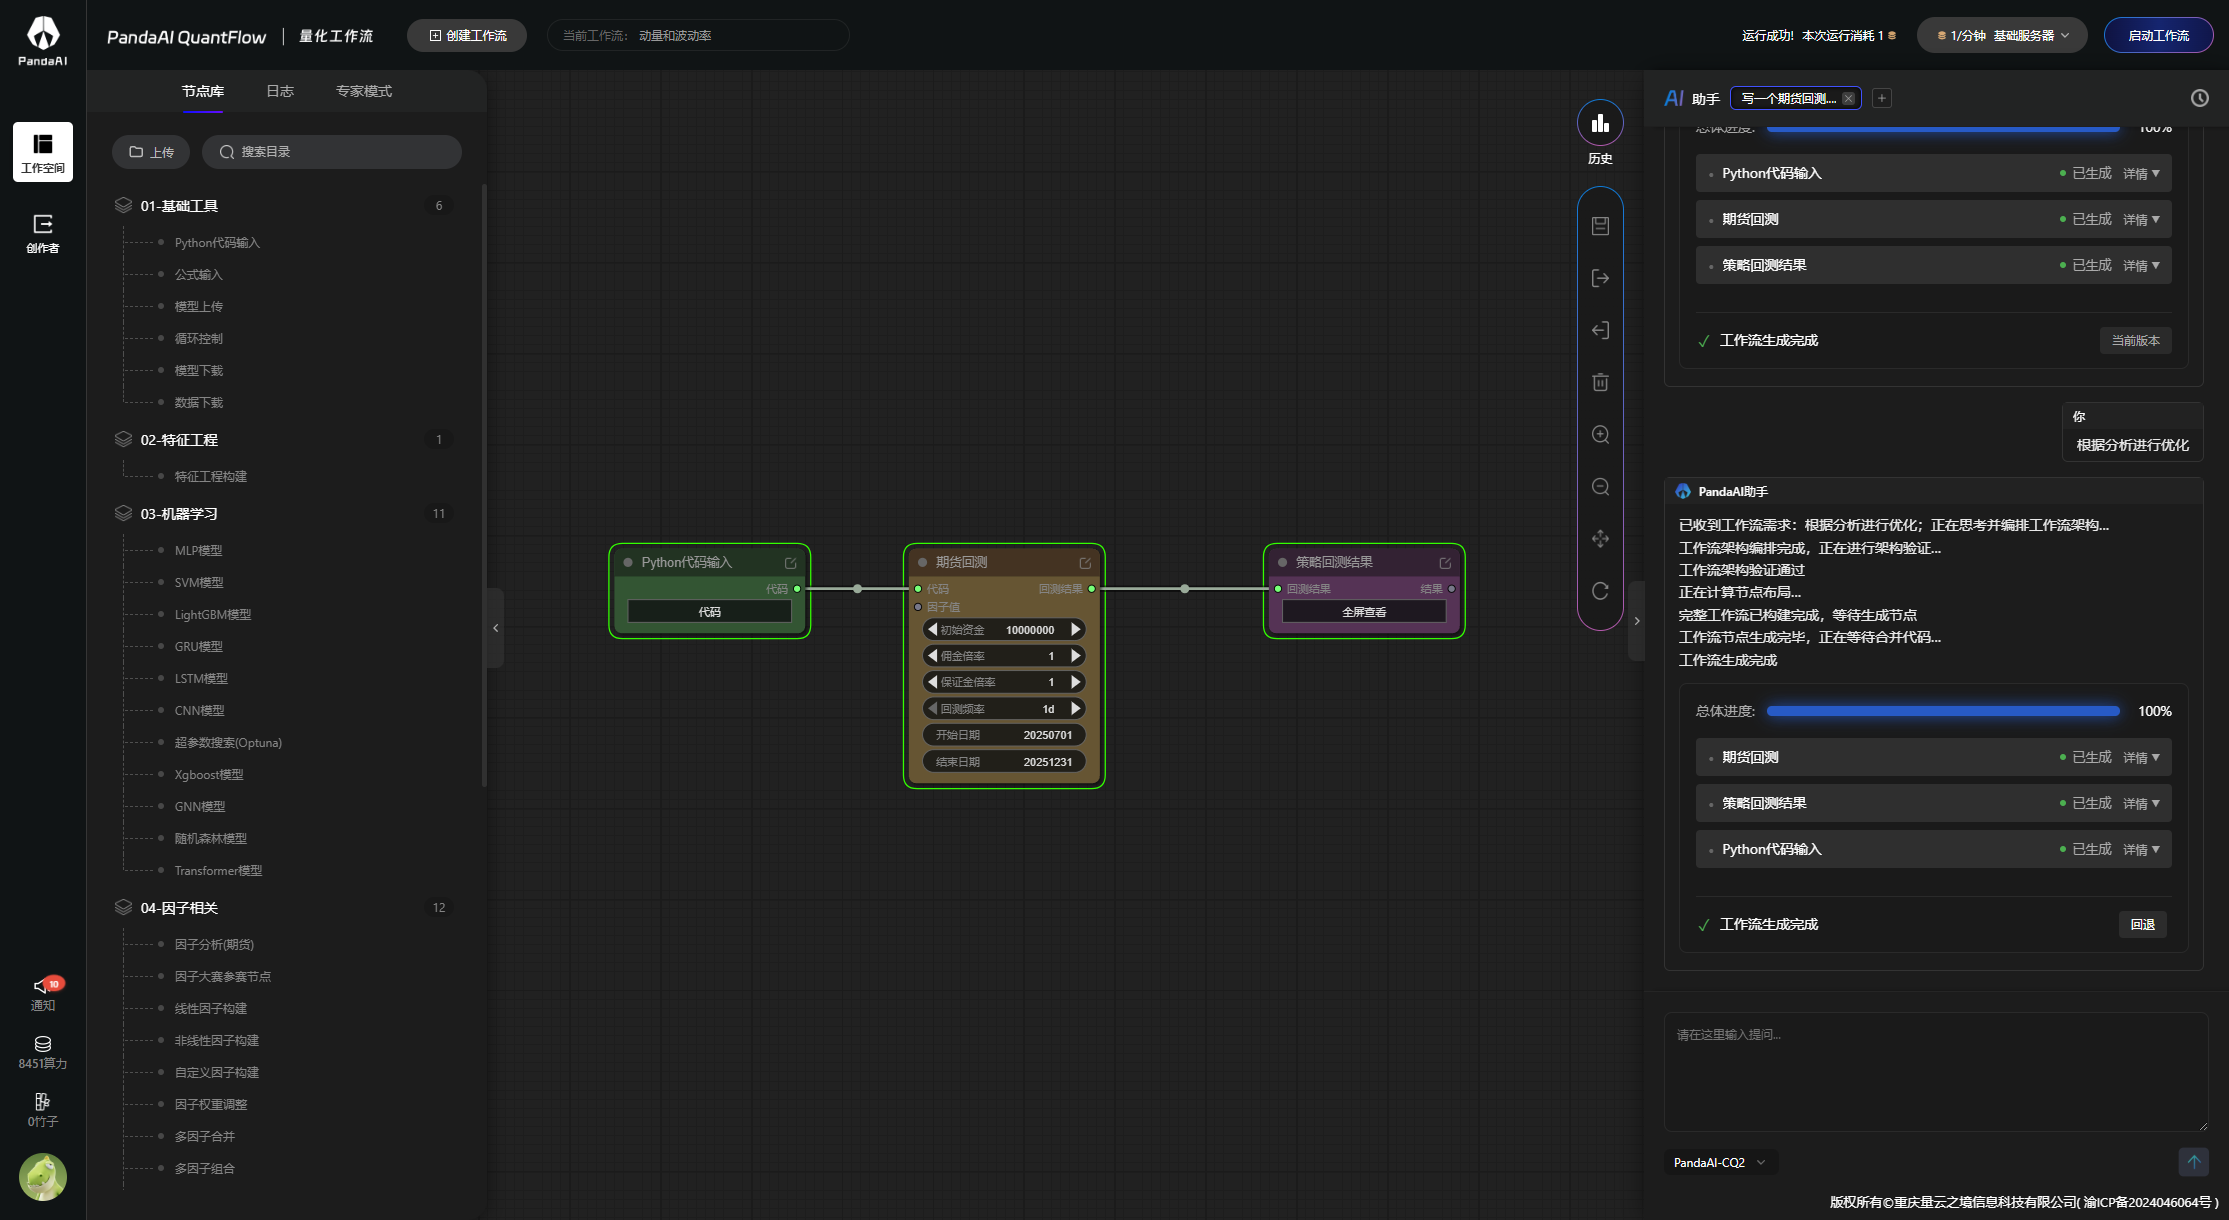Click the trash delete icon
This screenshot has height=1220, width=2229.
click(1600, 382)
